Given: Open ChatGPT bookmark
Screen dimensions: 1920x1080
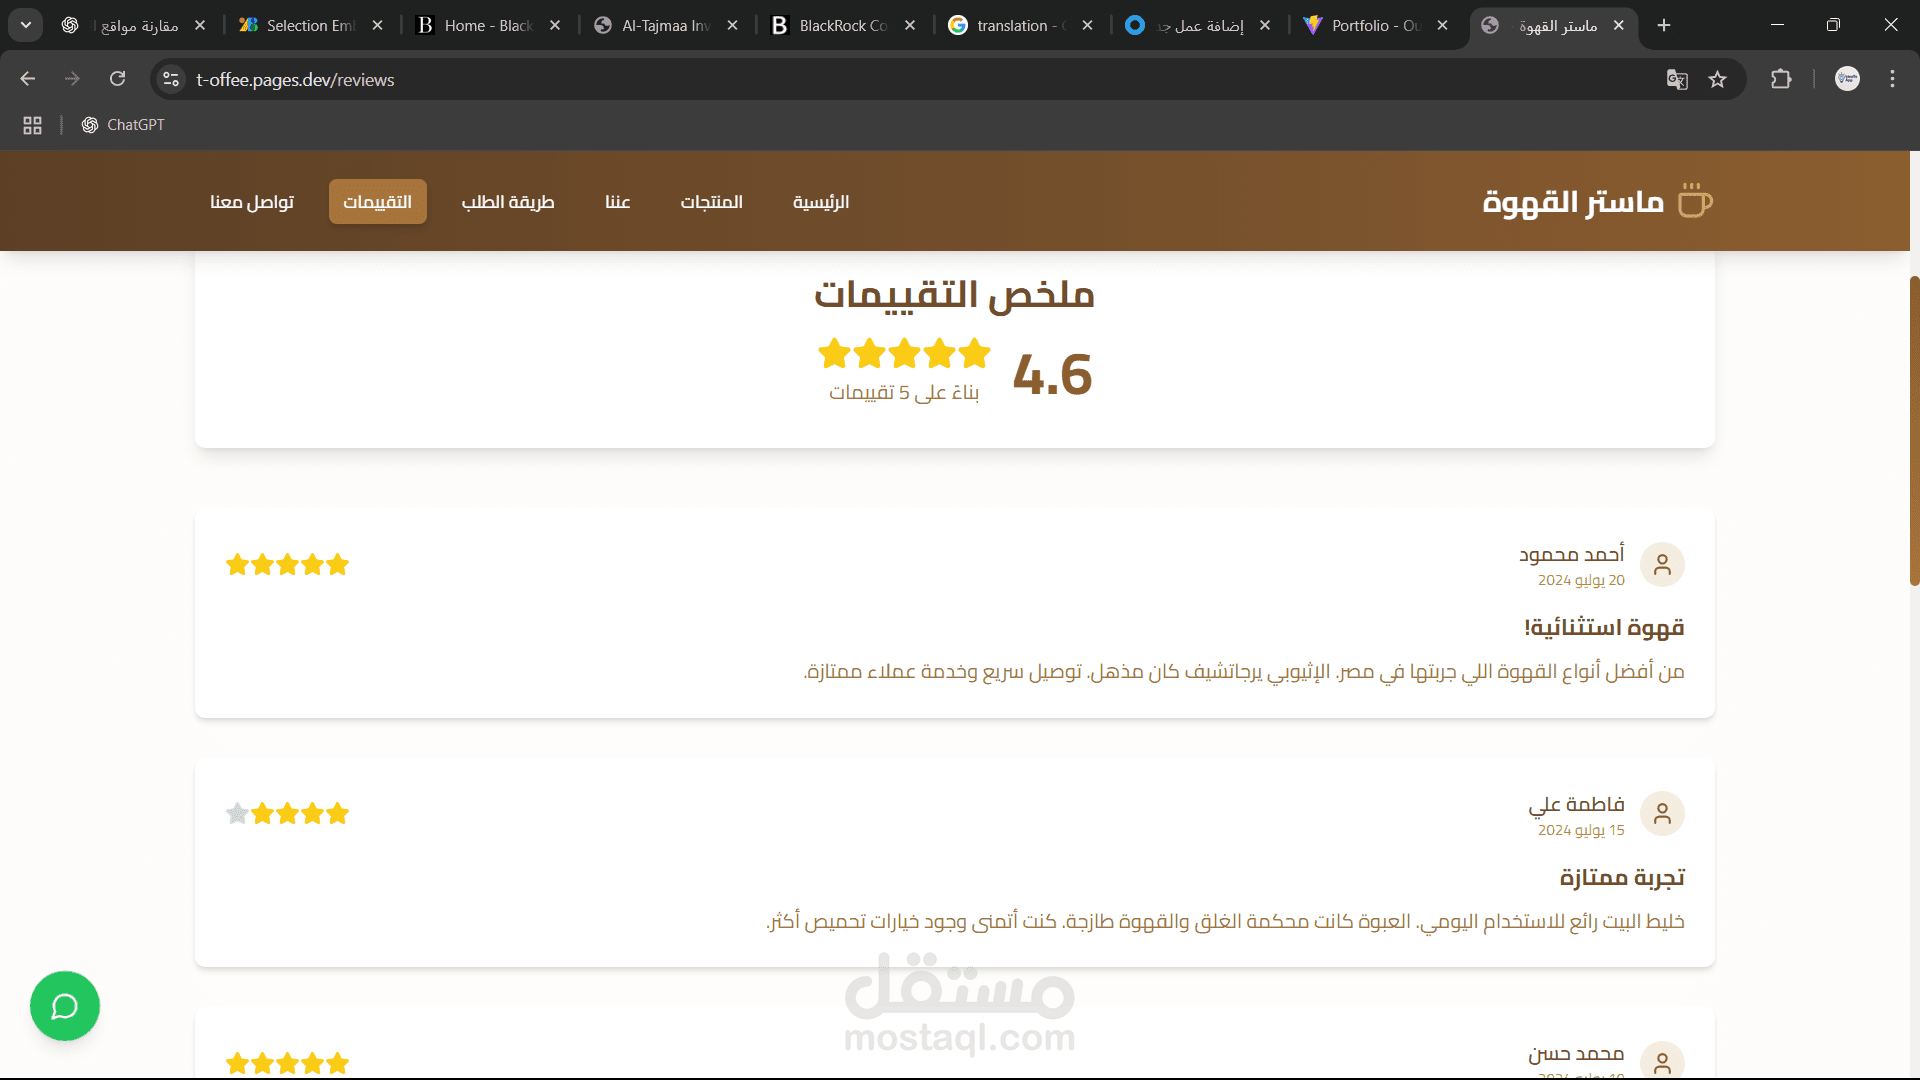Looking at the screenshot, I should pos(123,125).
